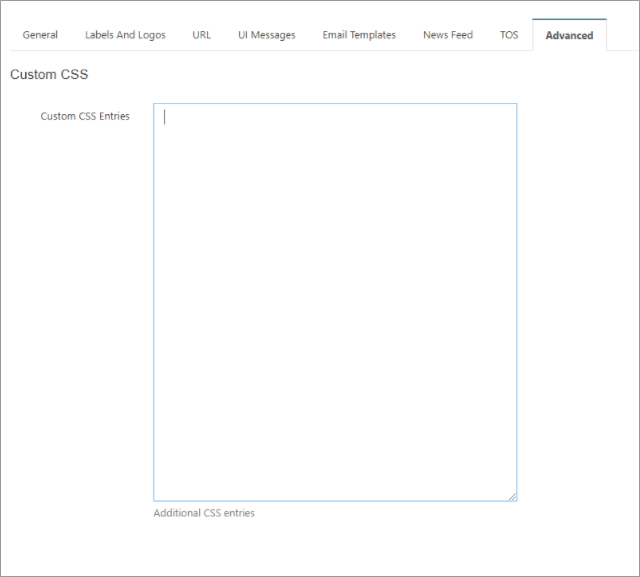Click the Custom CSS Entries label
The height and width of the screenshot is (577, 640).
pyautogui.click(x=85, y=116)
